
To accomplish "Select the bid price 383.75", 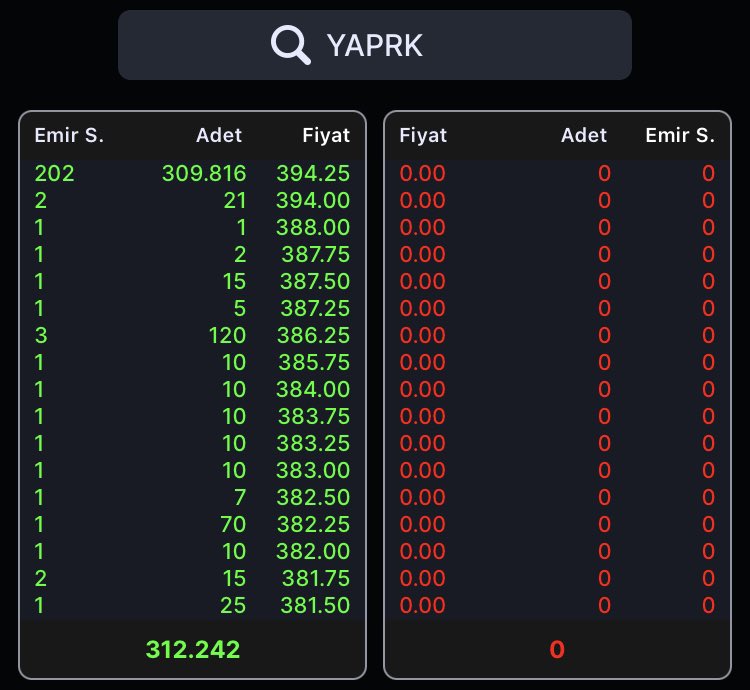I will click(x=314, y=416).
